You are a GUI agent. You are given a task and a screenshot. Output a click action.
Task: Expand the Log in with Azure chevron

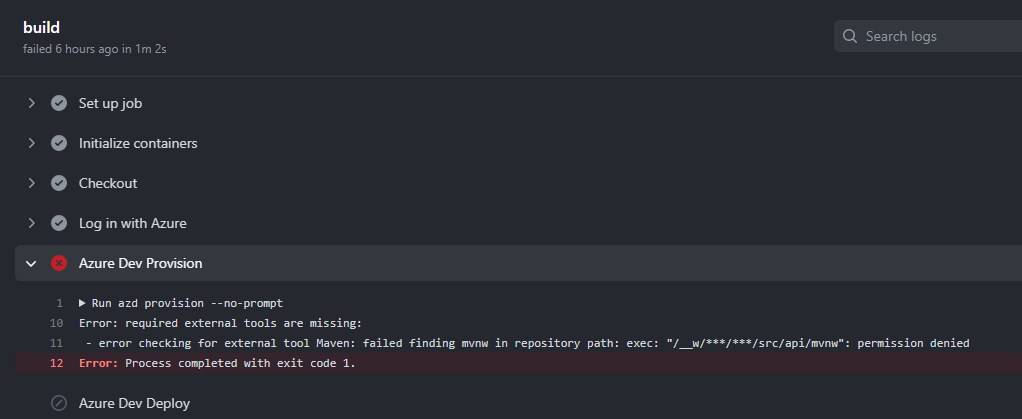click(x=32, y=223)
